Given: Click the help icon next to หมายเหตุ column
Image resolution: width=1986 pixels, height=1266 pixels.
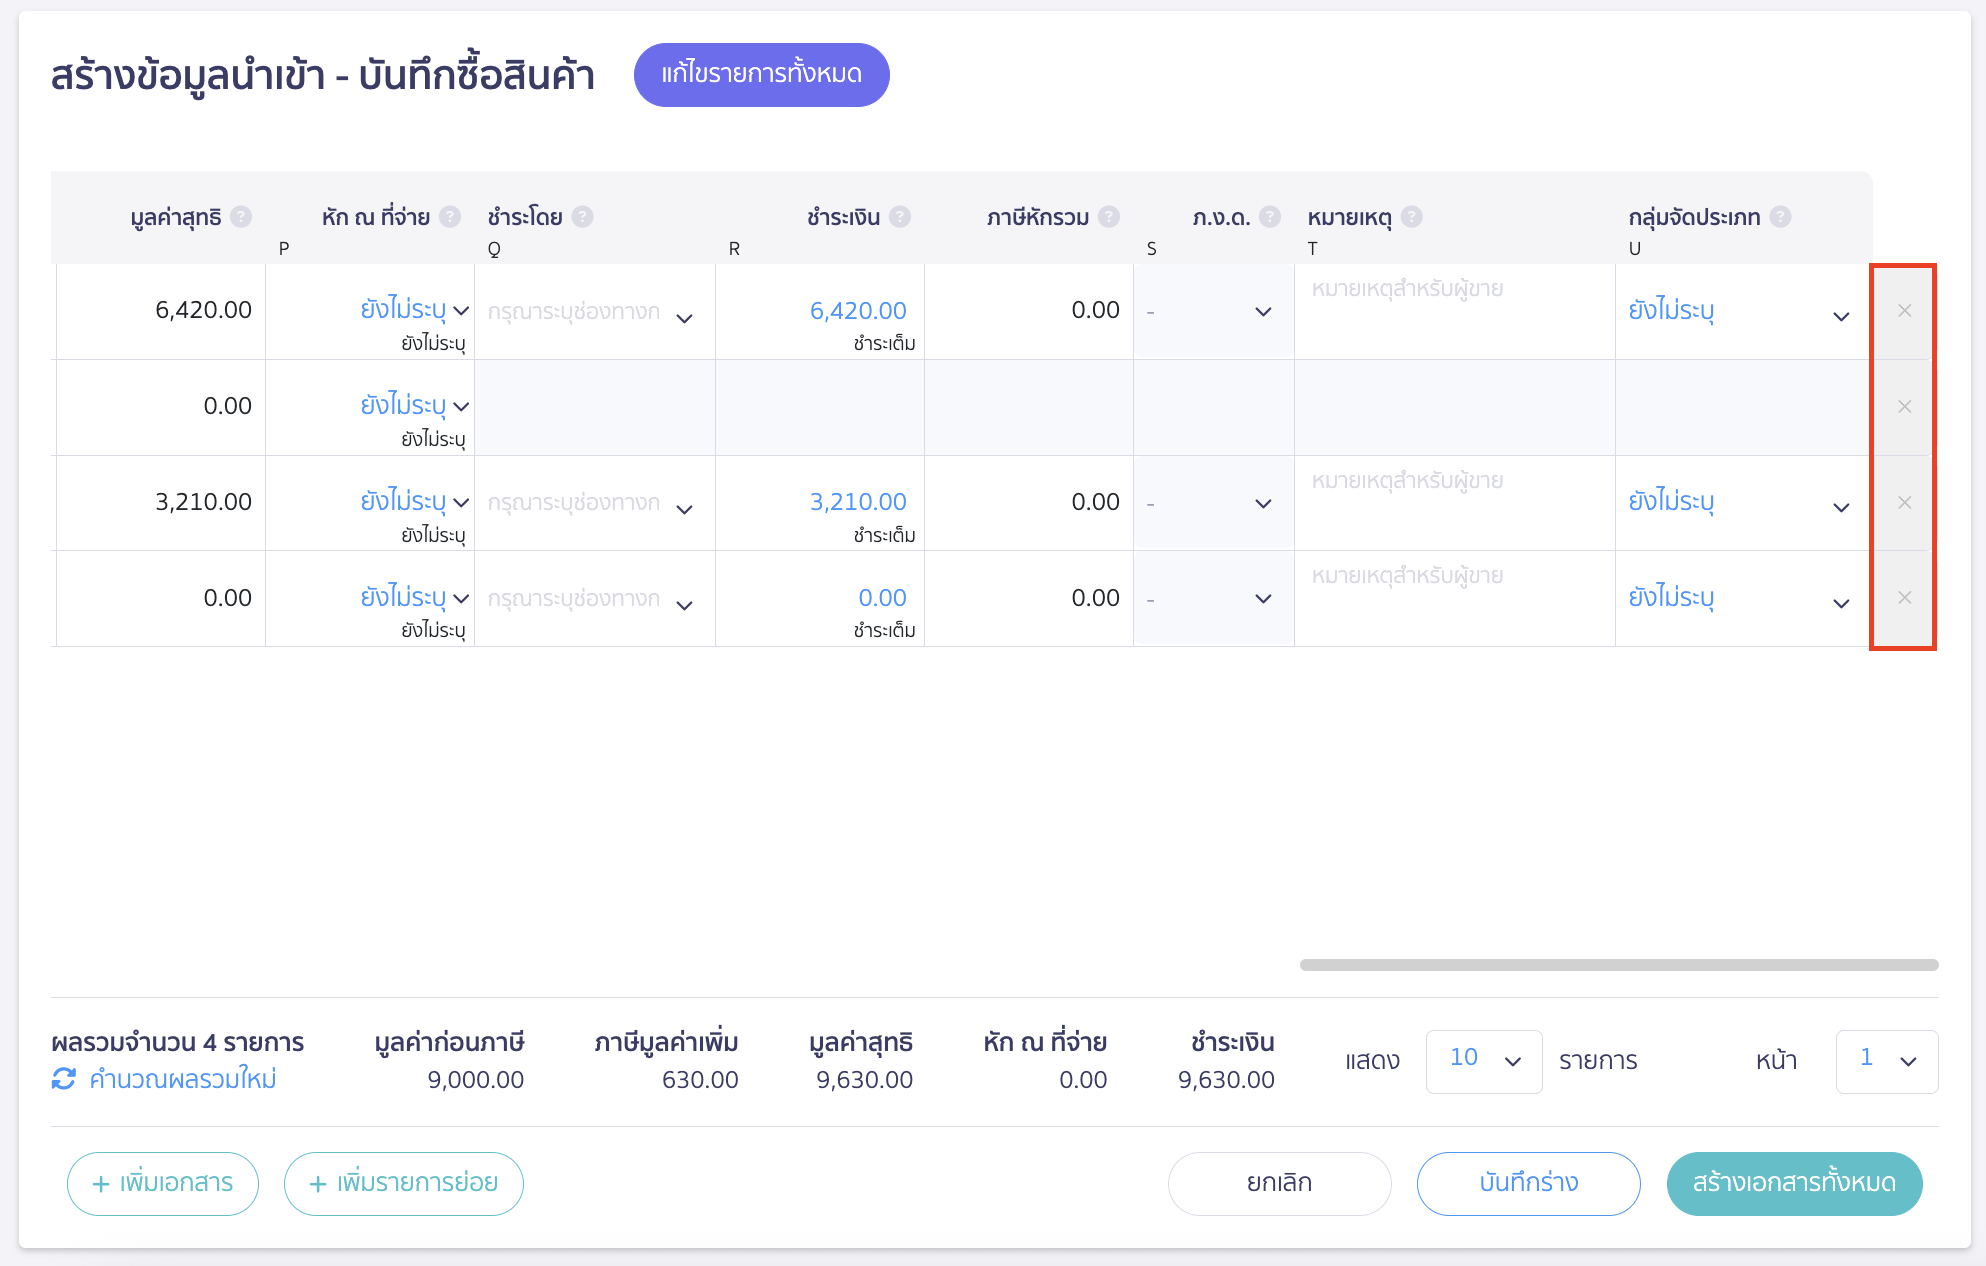Looking at the screenshot, I should pyautogui.click(x=1412, y=215).
